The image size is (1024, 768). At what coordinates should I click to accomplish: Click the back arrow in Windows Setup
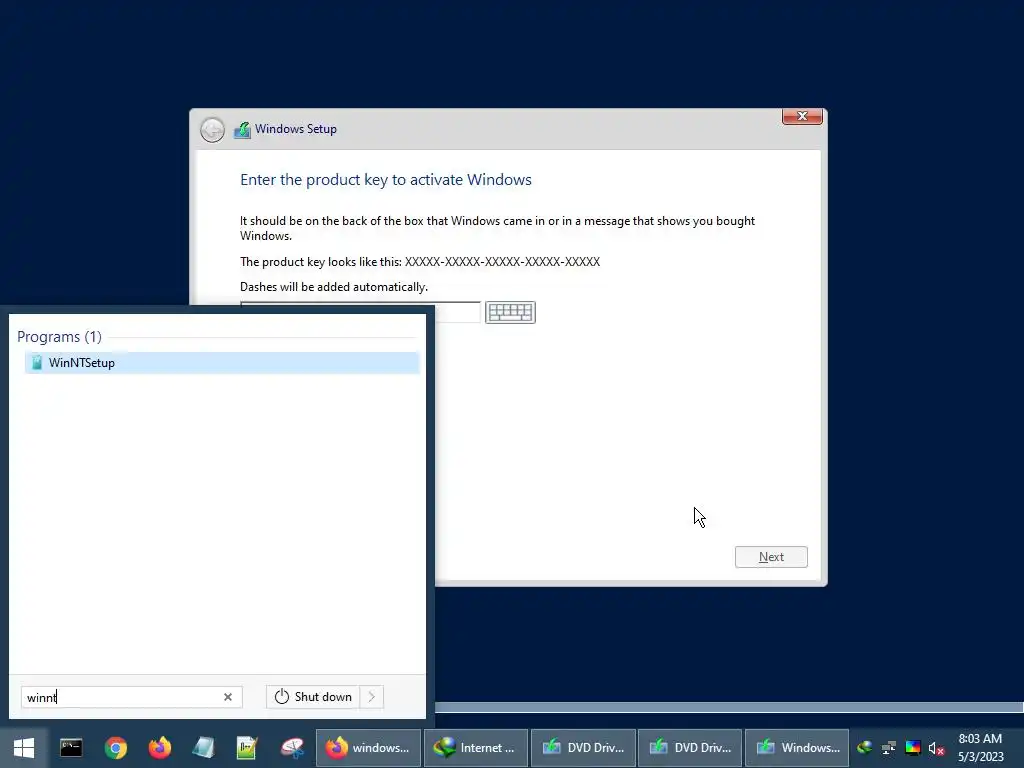coord(212,129)
